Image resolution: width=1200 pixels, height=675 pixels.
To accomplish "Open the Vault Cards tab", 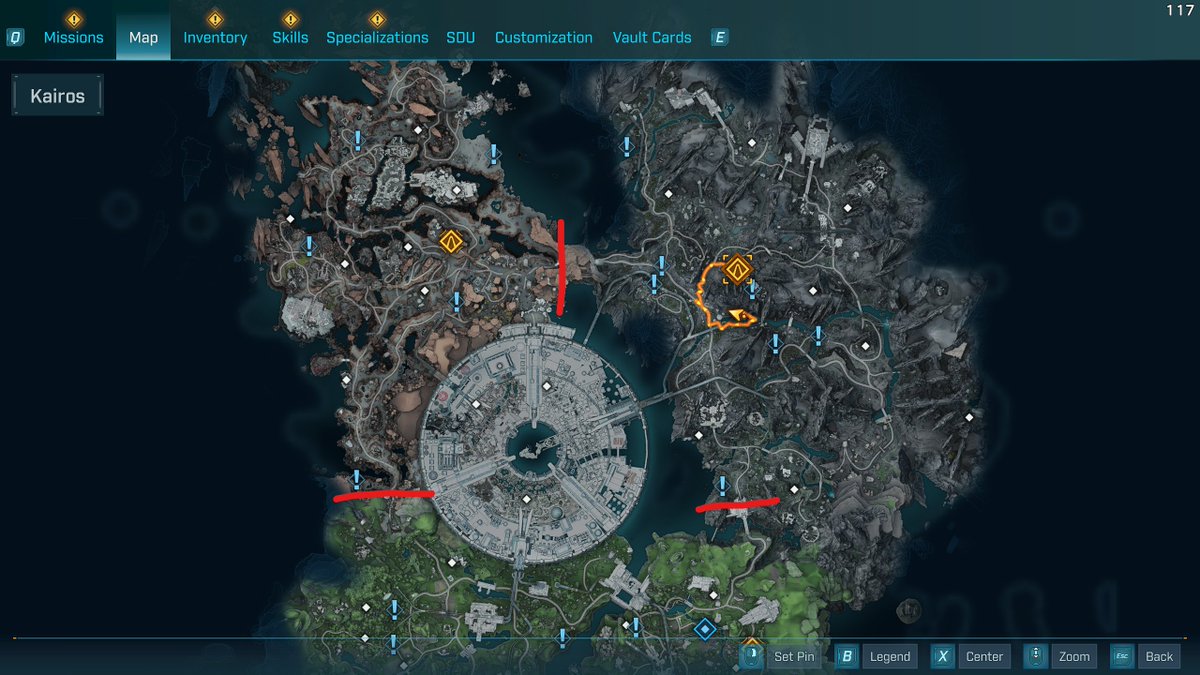I will tap(652, 37).
